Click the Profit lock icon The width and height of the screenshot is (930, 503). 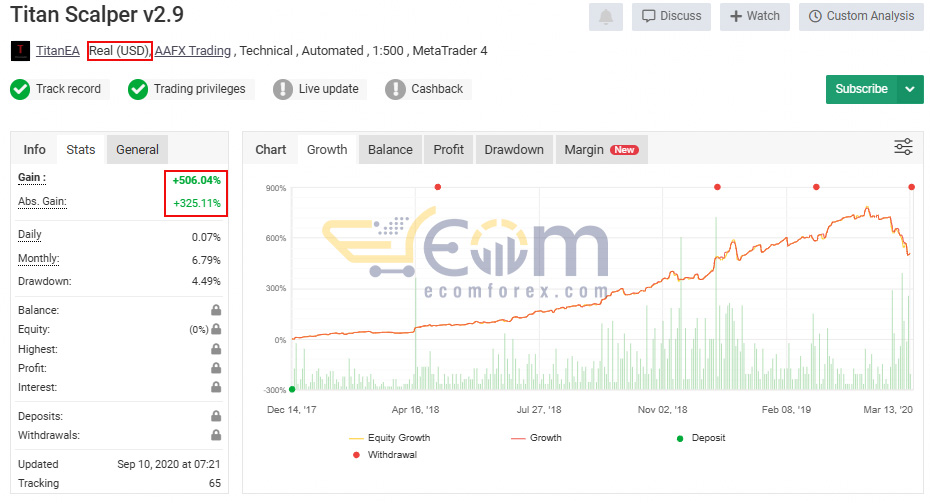pyautogui.click(x=216, y=368)
